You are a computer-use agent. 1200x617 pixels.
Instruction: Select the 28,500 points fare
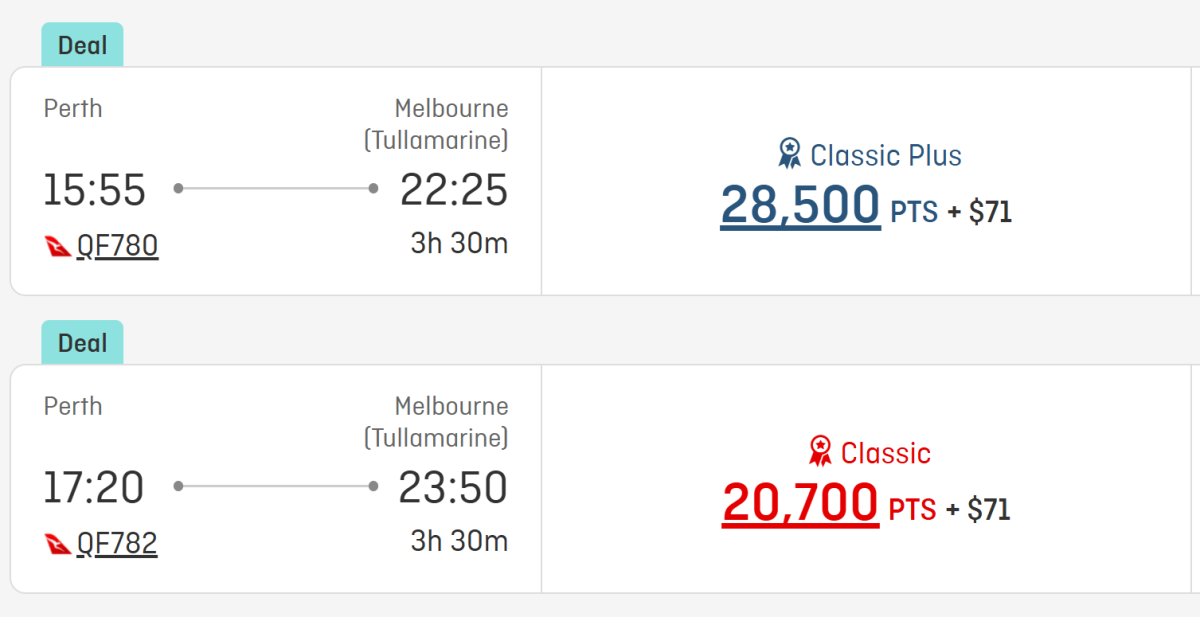point(800,205)
